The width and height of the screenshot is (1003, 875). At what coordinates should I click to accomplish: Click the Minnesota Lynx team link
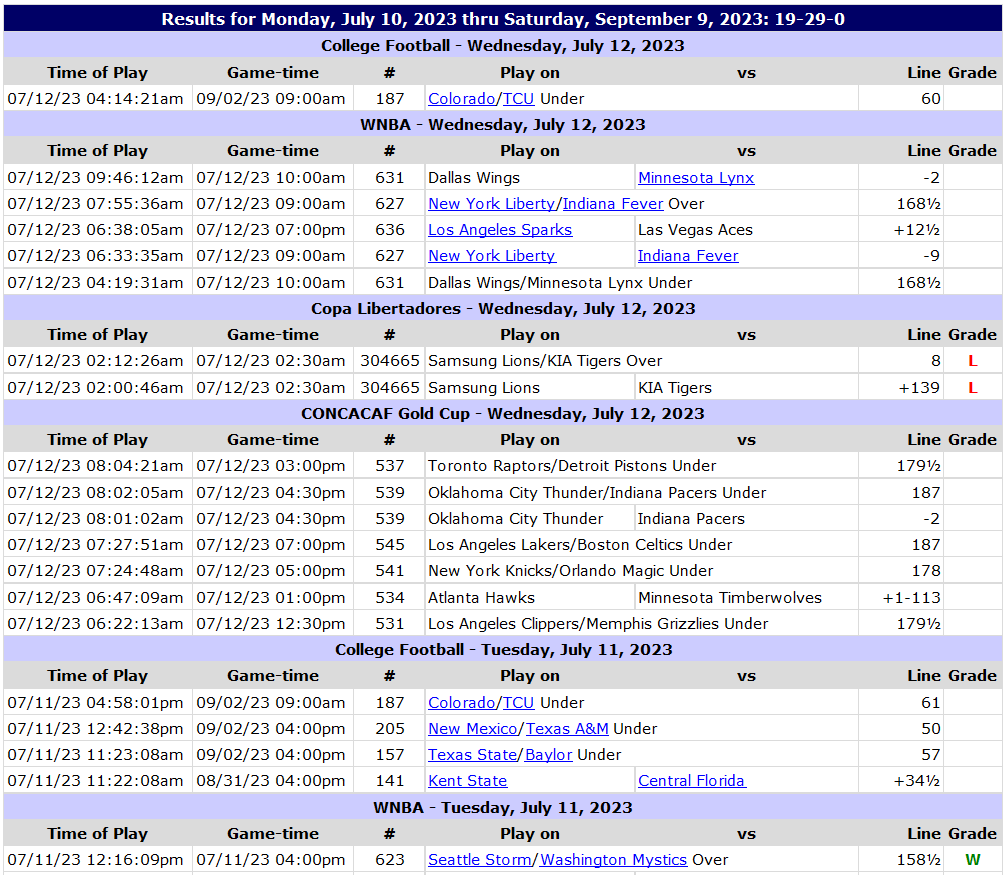click(x=696, y=178)
